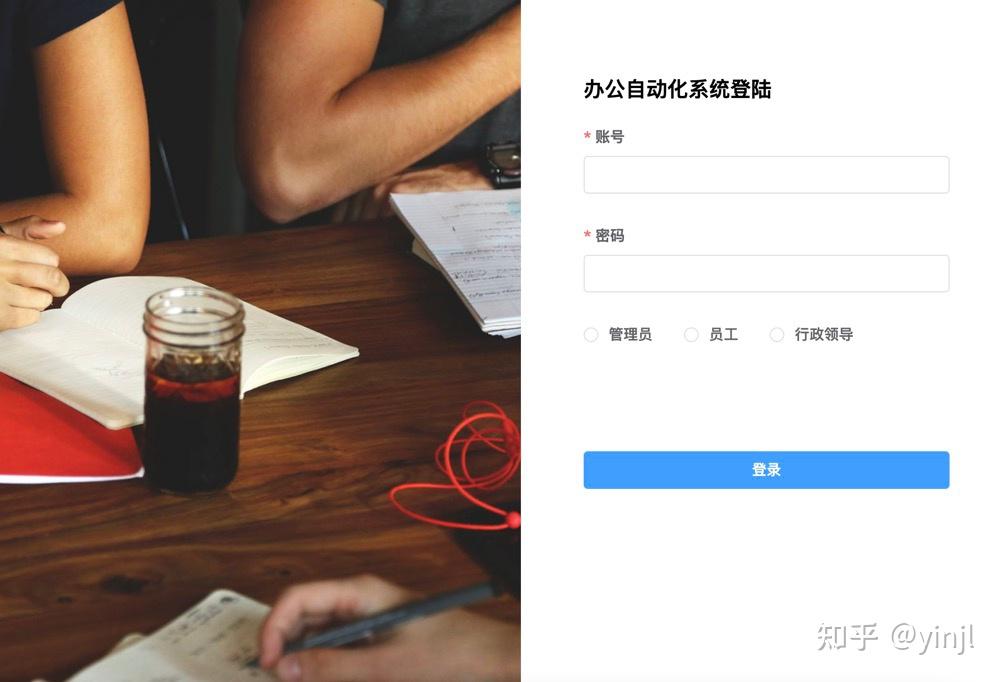Click the red asterisk beside 密码

587,235
